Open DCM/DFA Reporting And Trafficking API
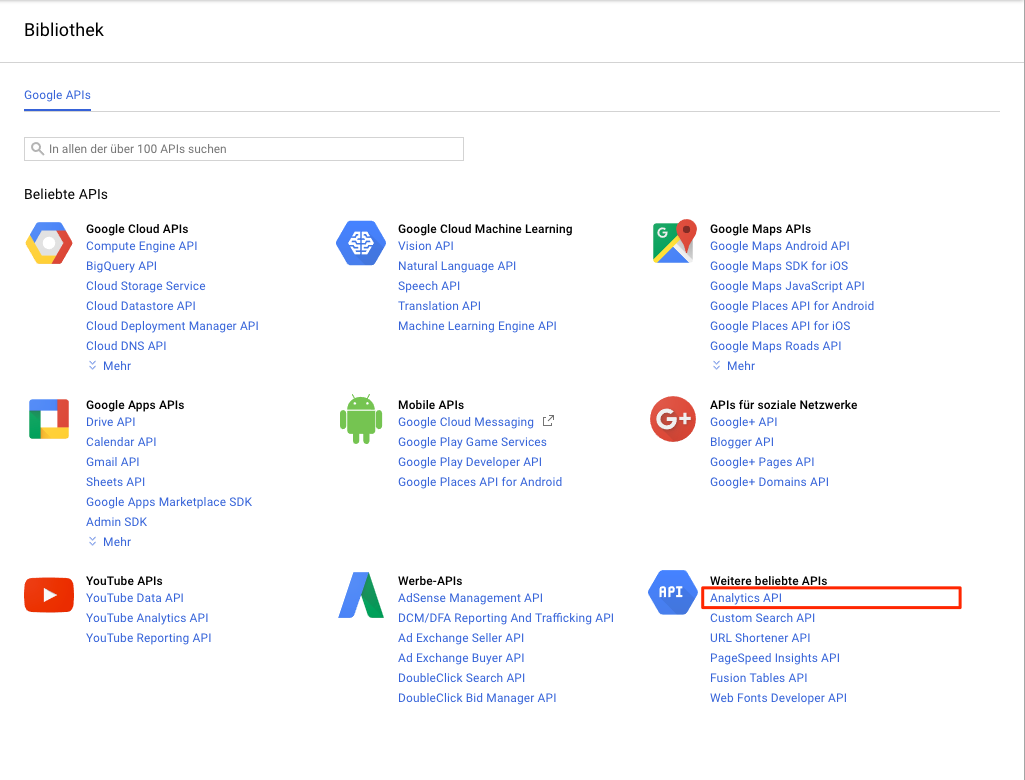Image resolution: width=1025 pixels, height=780 pixels. click(506, 618)
